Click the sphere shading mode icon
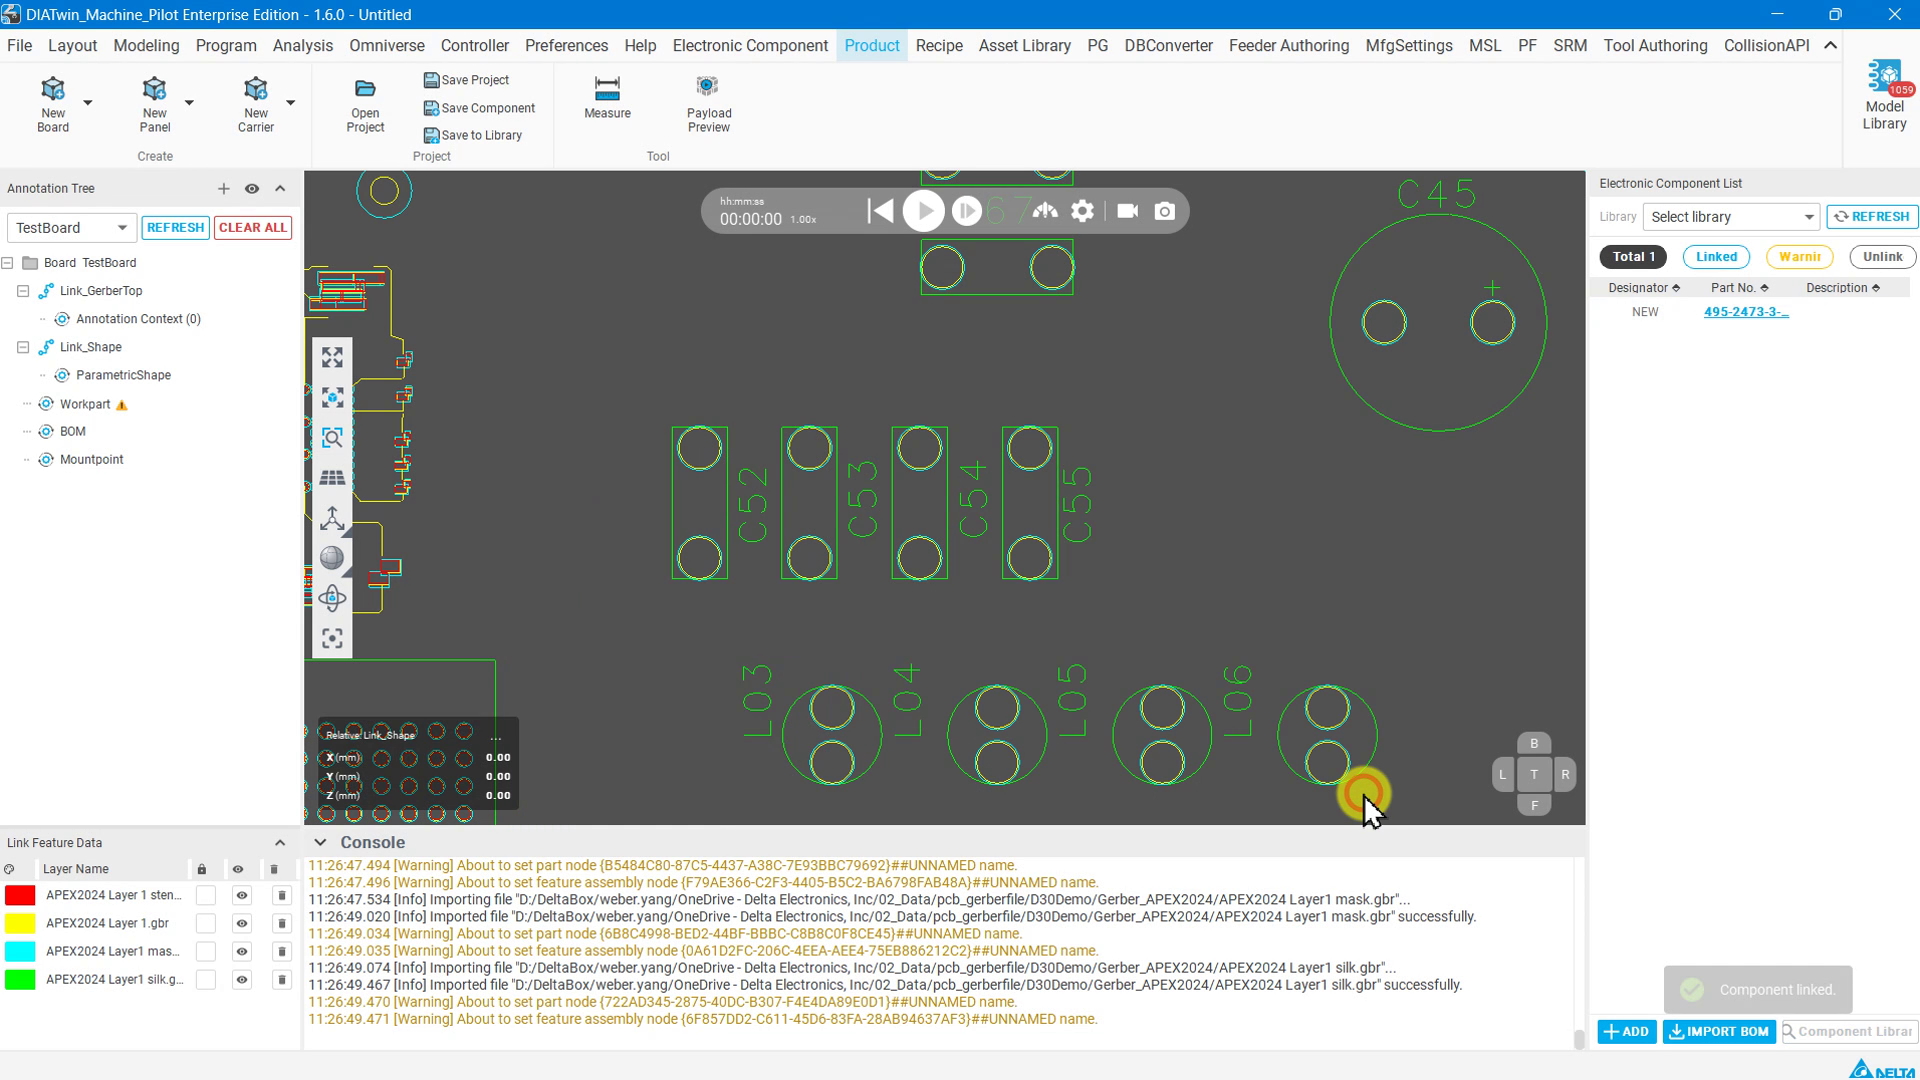 tap(332, 558)
